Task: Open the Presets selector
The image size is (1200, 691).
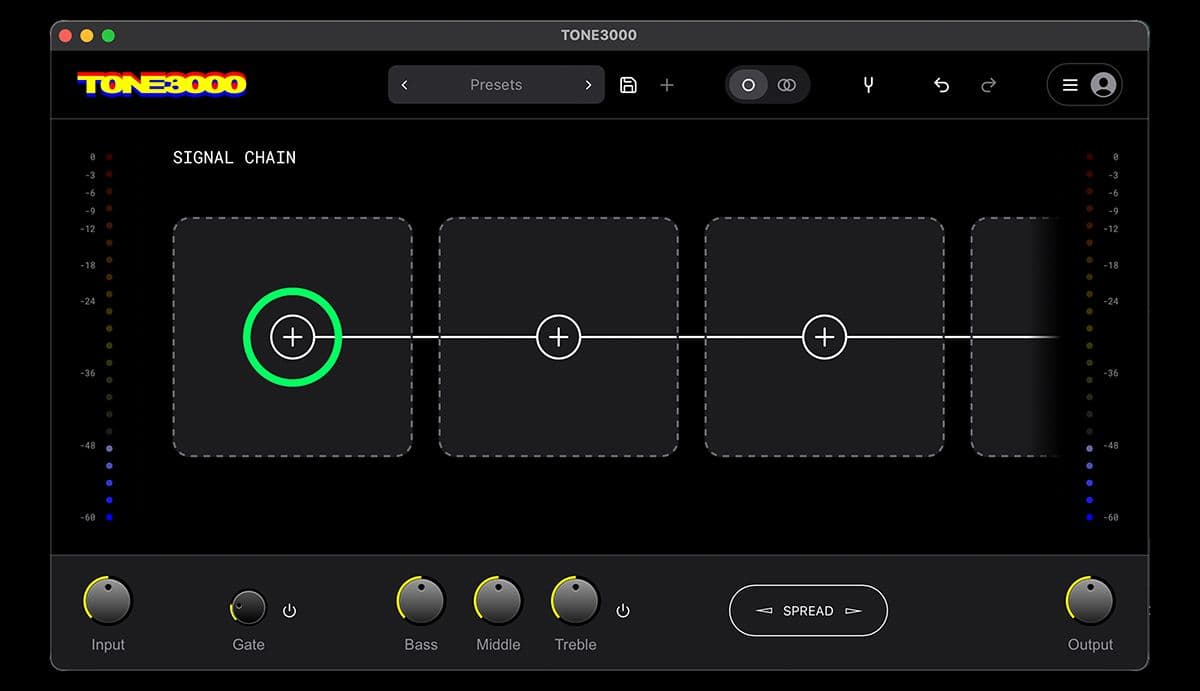Action: pyautogui.click(x=496, y=85)
